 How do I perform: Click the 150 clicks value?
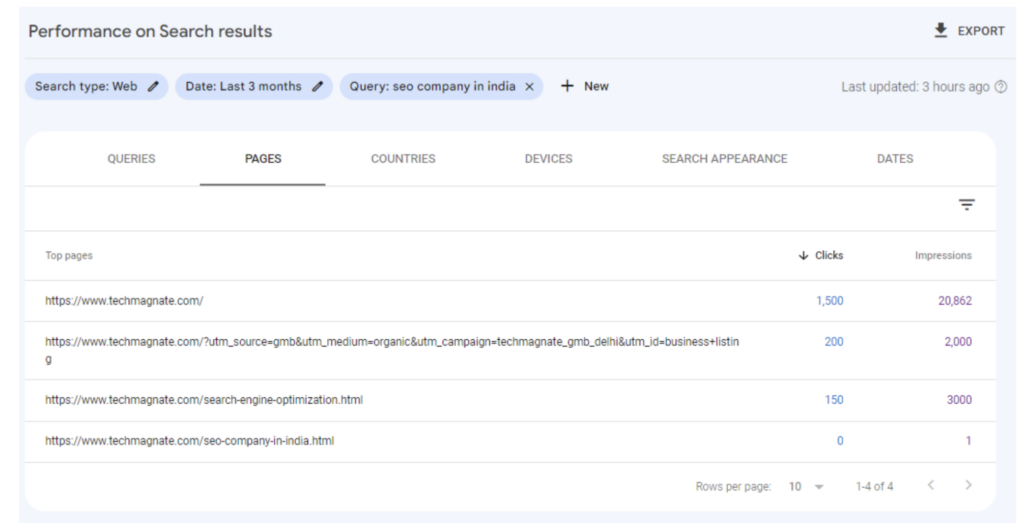834,399
